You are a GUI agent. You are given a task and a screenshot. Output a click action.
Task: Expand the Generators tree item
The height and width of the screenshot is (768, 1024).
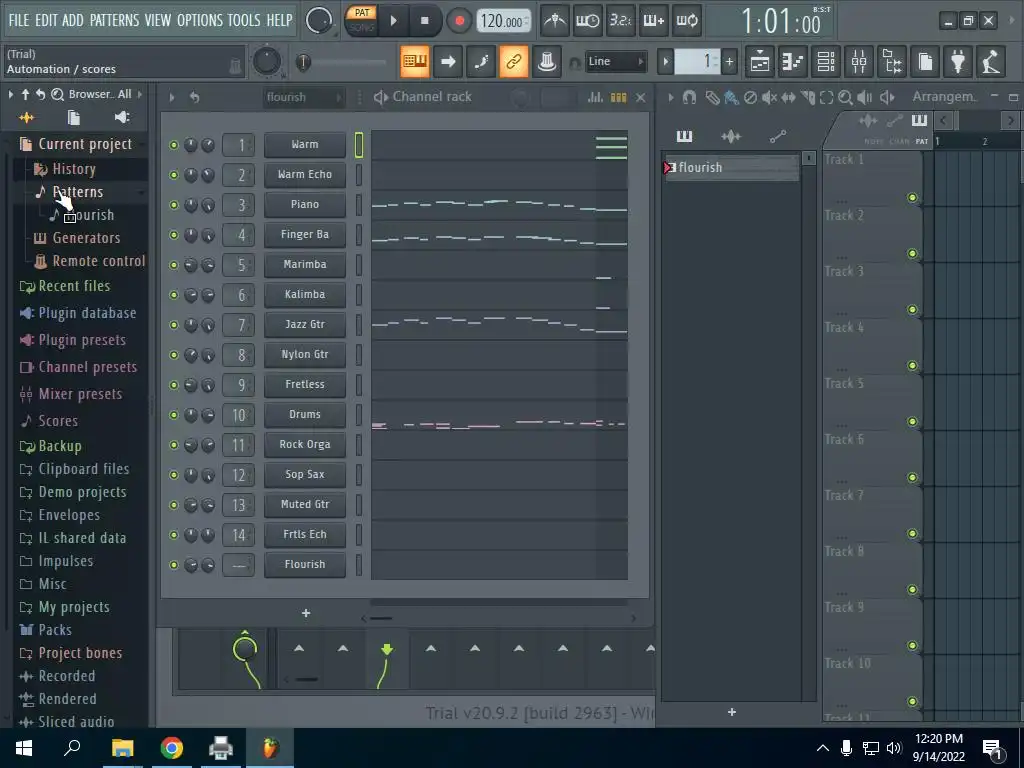click(86, 238)
